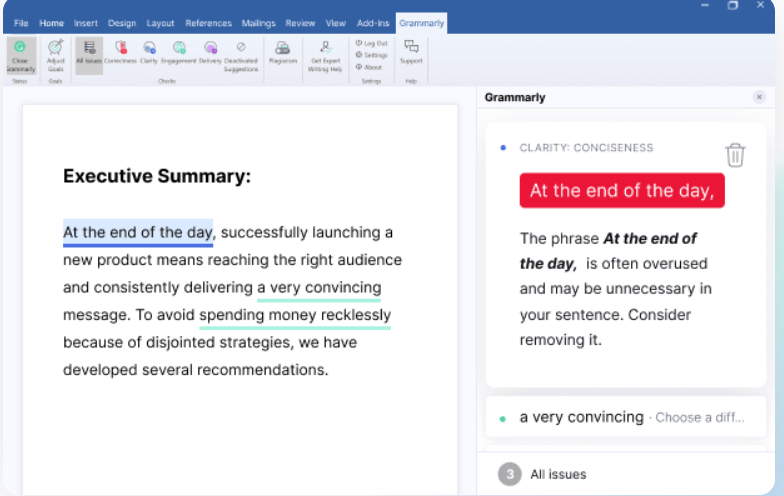
Task: Switch to the Design tab
Action: (122, 23)
